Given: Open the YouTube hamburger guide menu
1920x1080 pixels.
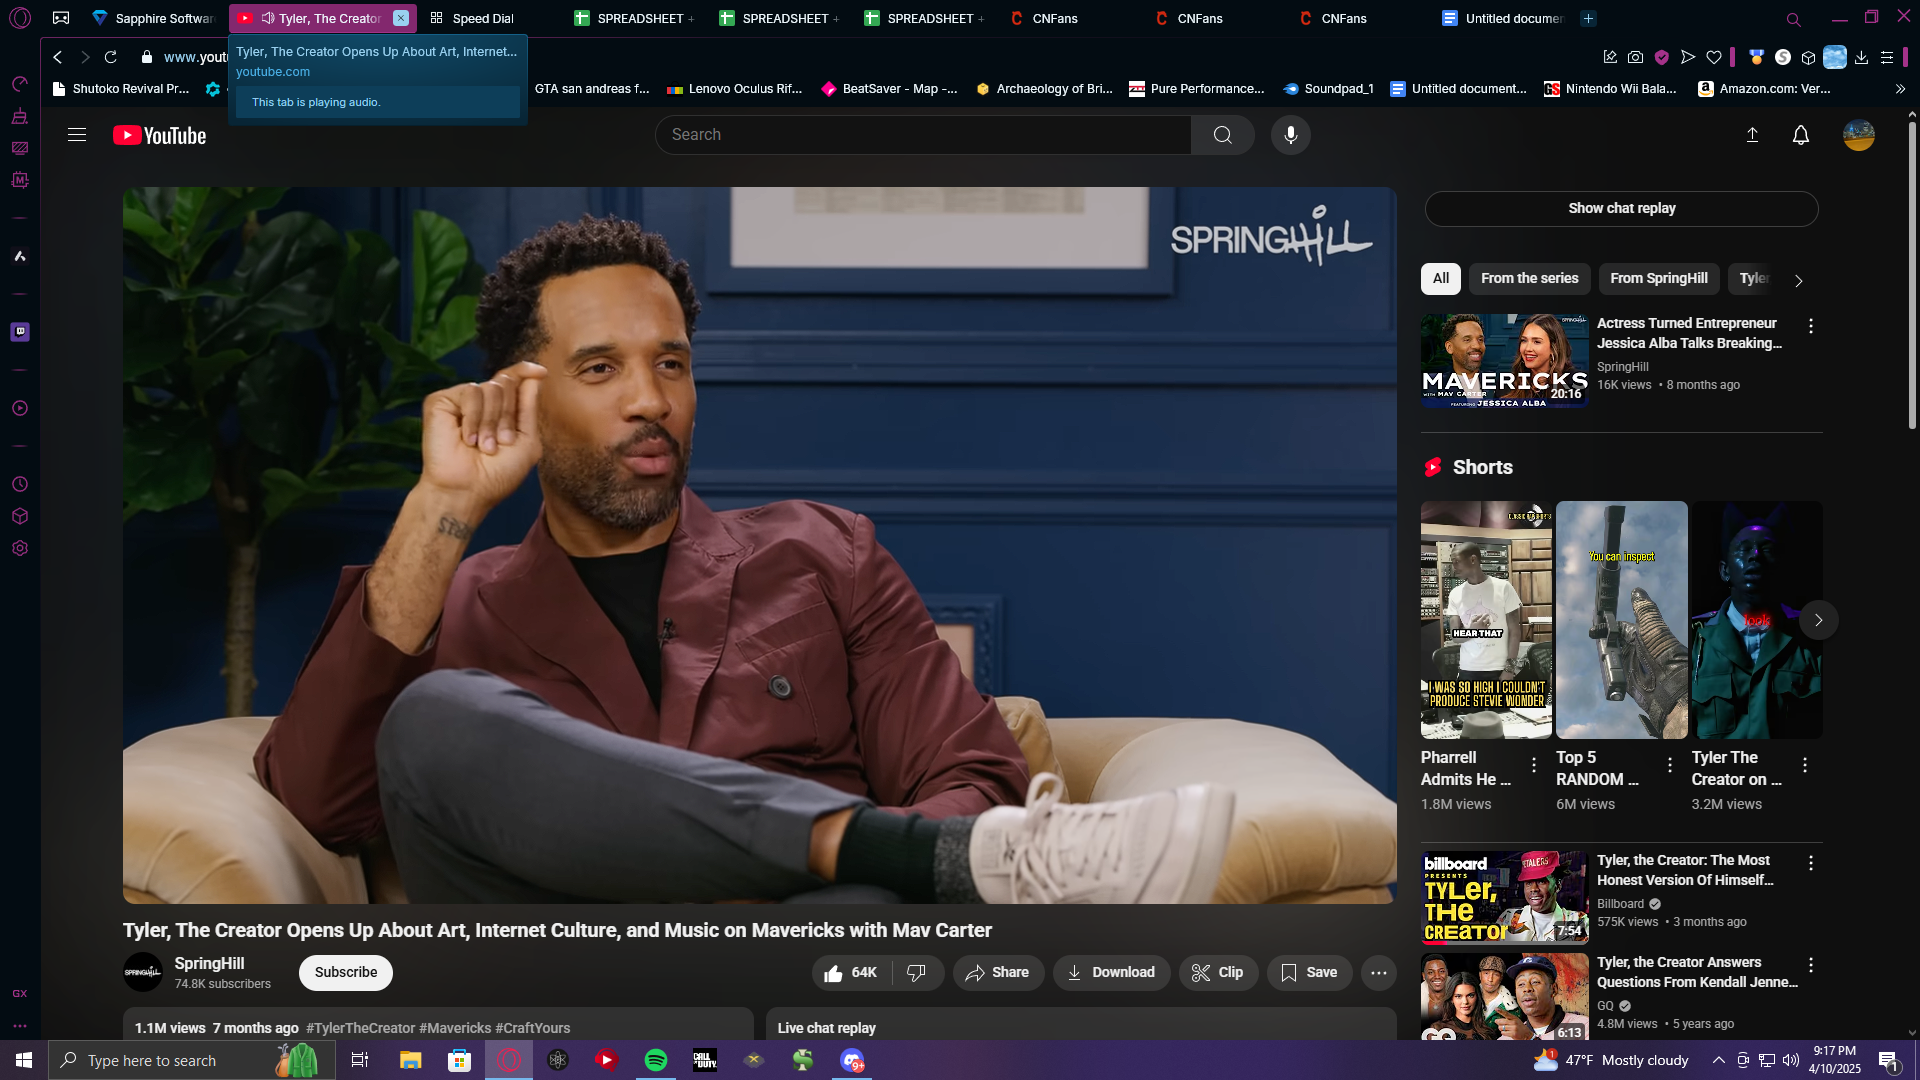Looking at the screenshot, I should [x=77, y=135].
